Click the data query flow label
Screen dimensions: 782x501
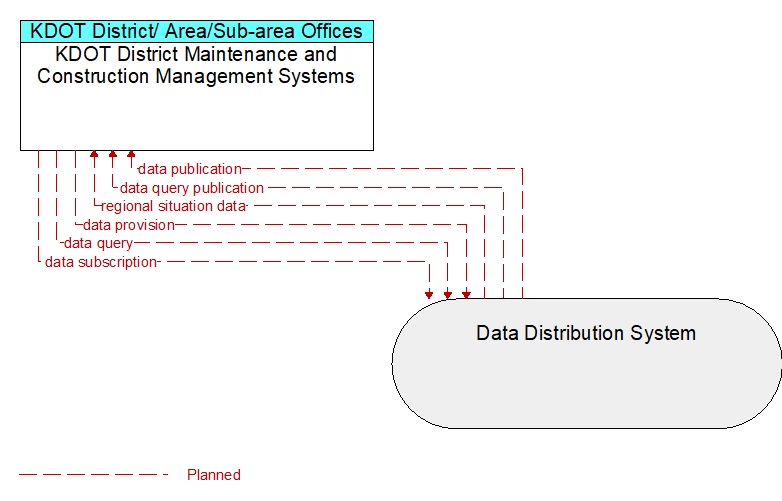pyautogui.click(x=98, y=243)
